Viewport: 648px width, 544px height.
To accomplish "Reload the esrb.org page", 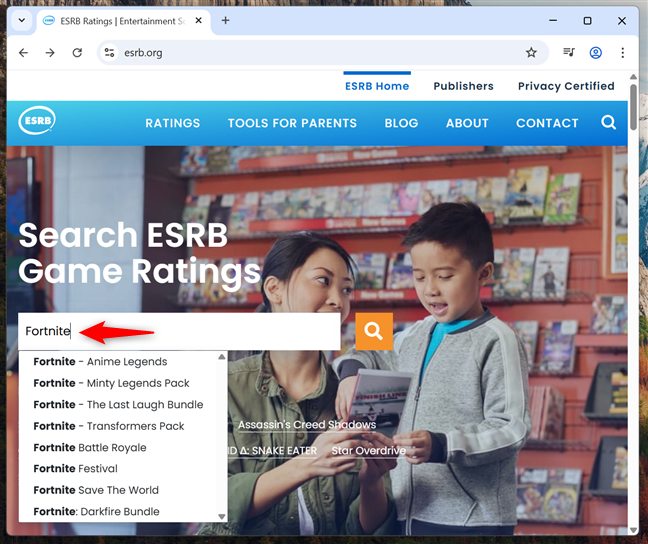I will (77, 52).
